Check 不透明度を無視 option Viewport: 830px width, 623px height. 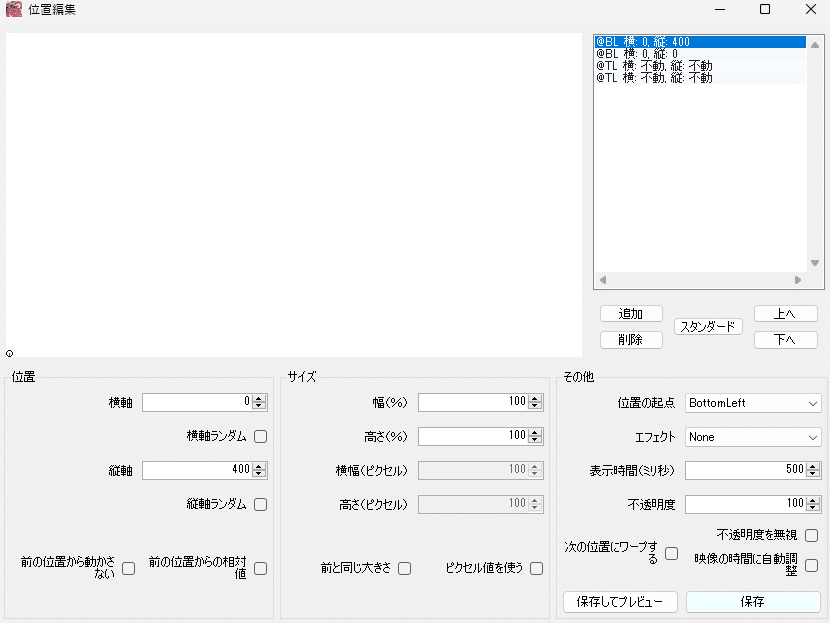811,536
